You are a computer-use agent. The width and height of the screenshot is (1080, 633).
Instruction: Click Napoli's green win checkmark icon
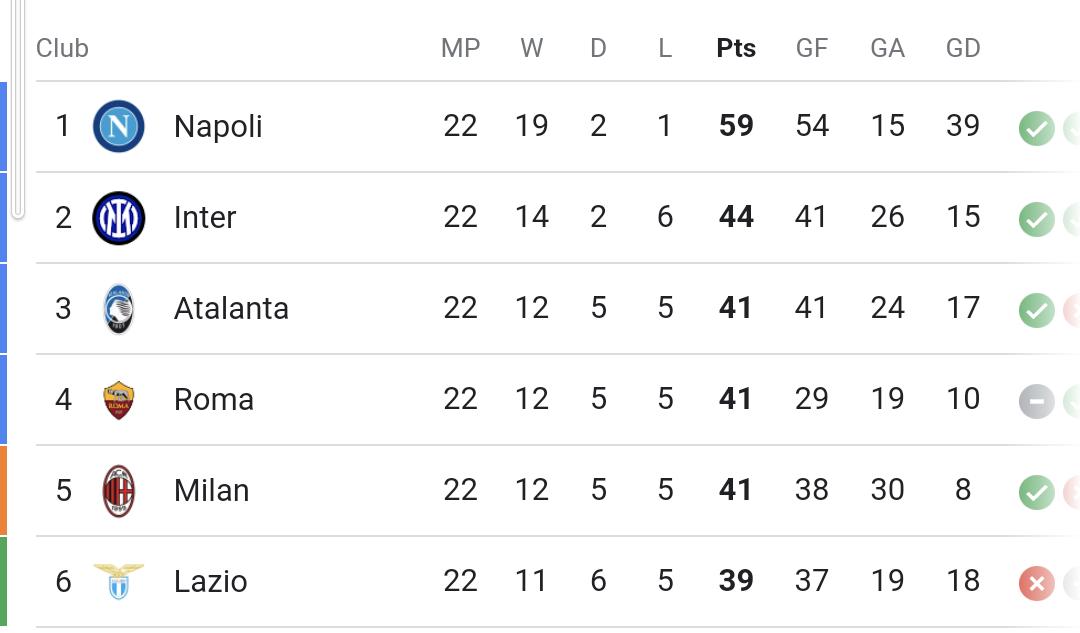(1036, 129)
